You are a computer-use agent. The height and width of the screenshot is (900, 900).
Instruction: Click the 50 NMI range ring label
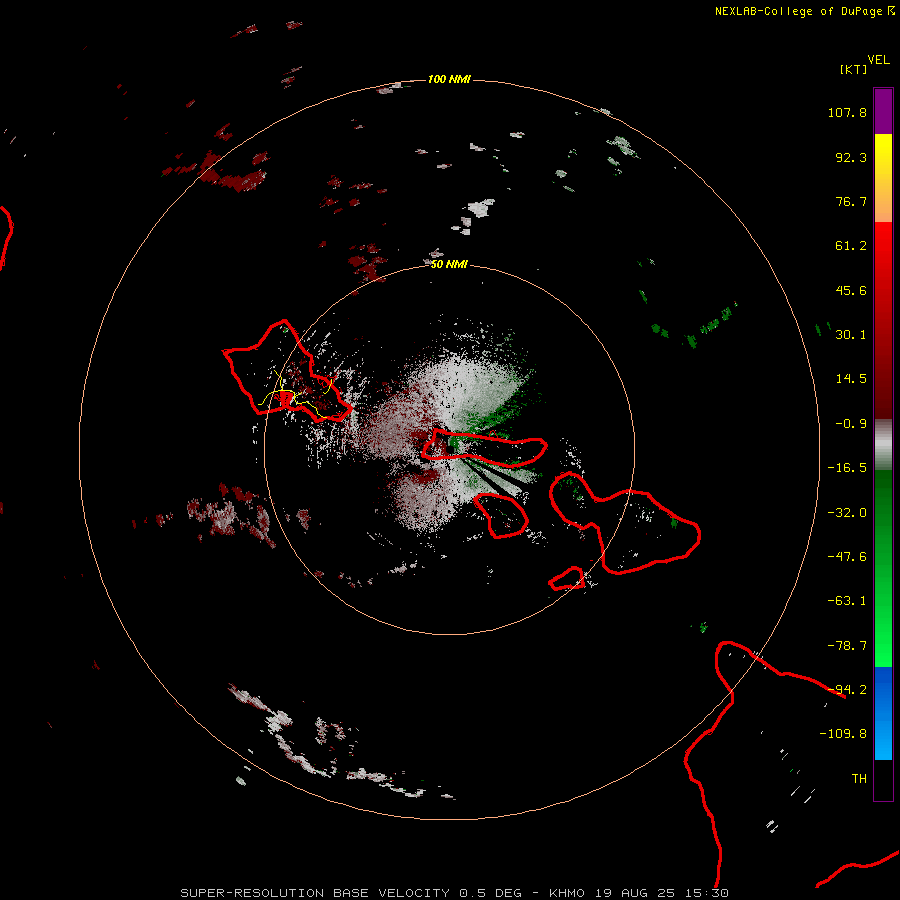[x=449, y=264]
